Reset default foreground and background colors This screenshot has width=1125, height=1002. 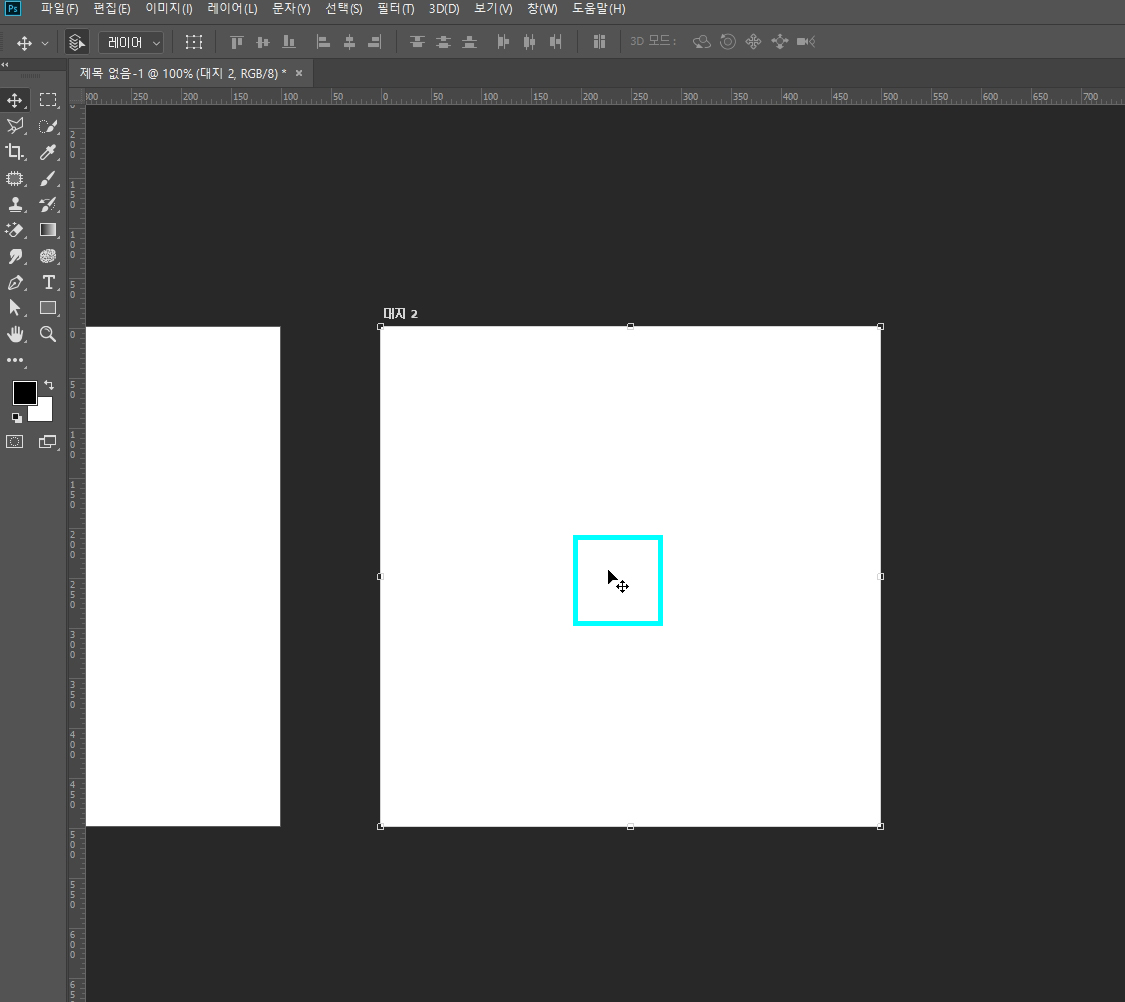[17, 417]
